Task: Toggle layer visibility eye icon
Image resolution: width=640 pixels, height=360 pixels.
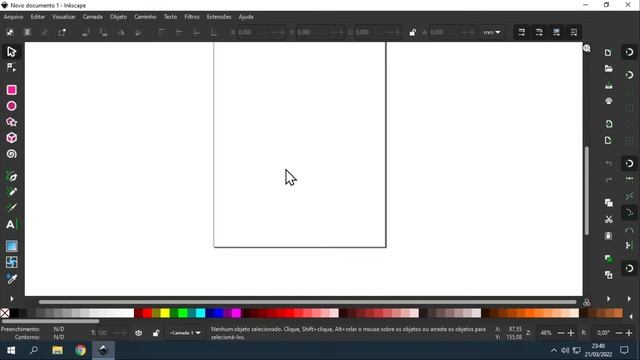Action: point(139,333)
